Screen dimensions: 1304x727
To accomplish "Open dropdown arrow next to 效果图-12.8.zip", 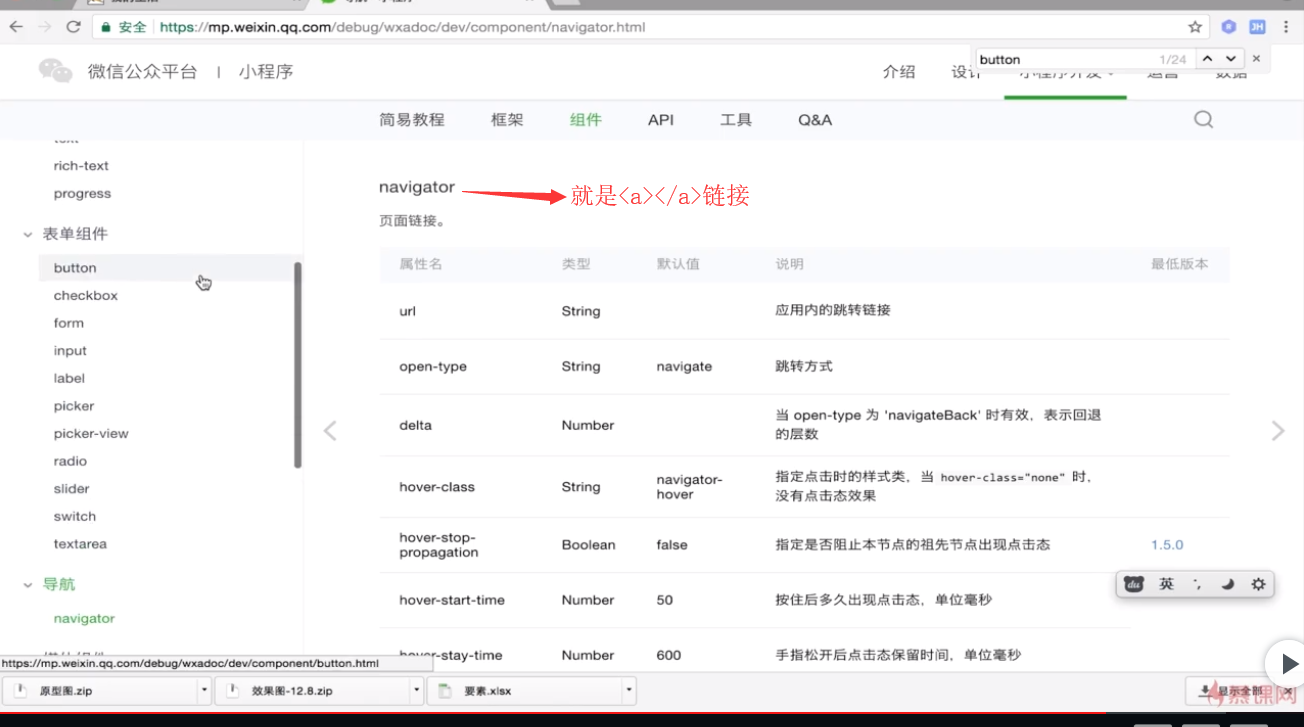I will tap(417, 690).
